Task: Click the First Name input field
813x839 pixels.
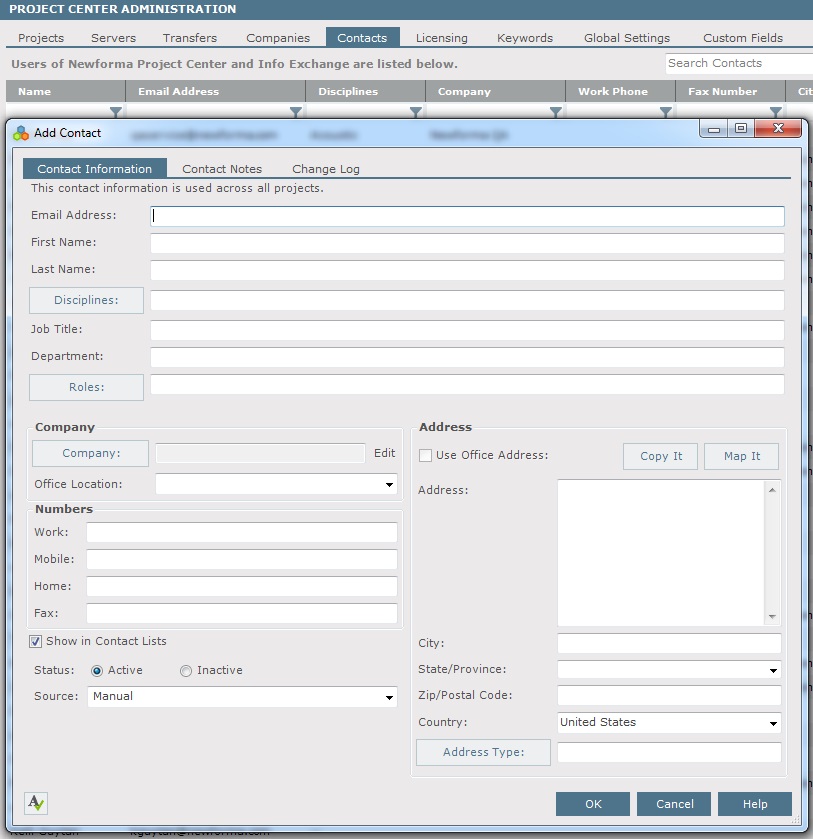Action: point(467,243)
